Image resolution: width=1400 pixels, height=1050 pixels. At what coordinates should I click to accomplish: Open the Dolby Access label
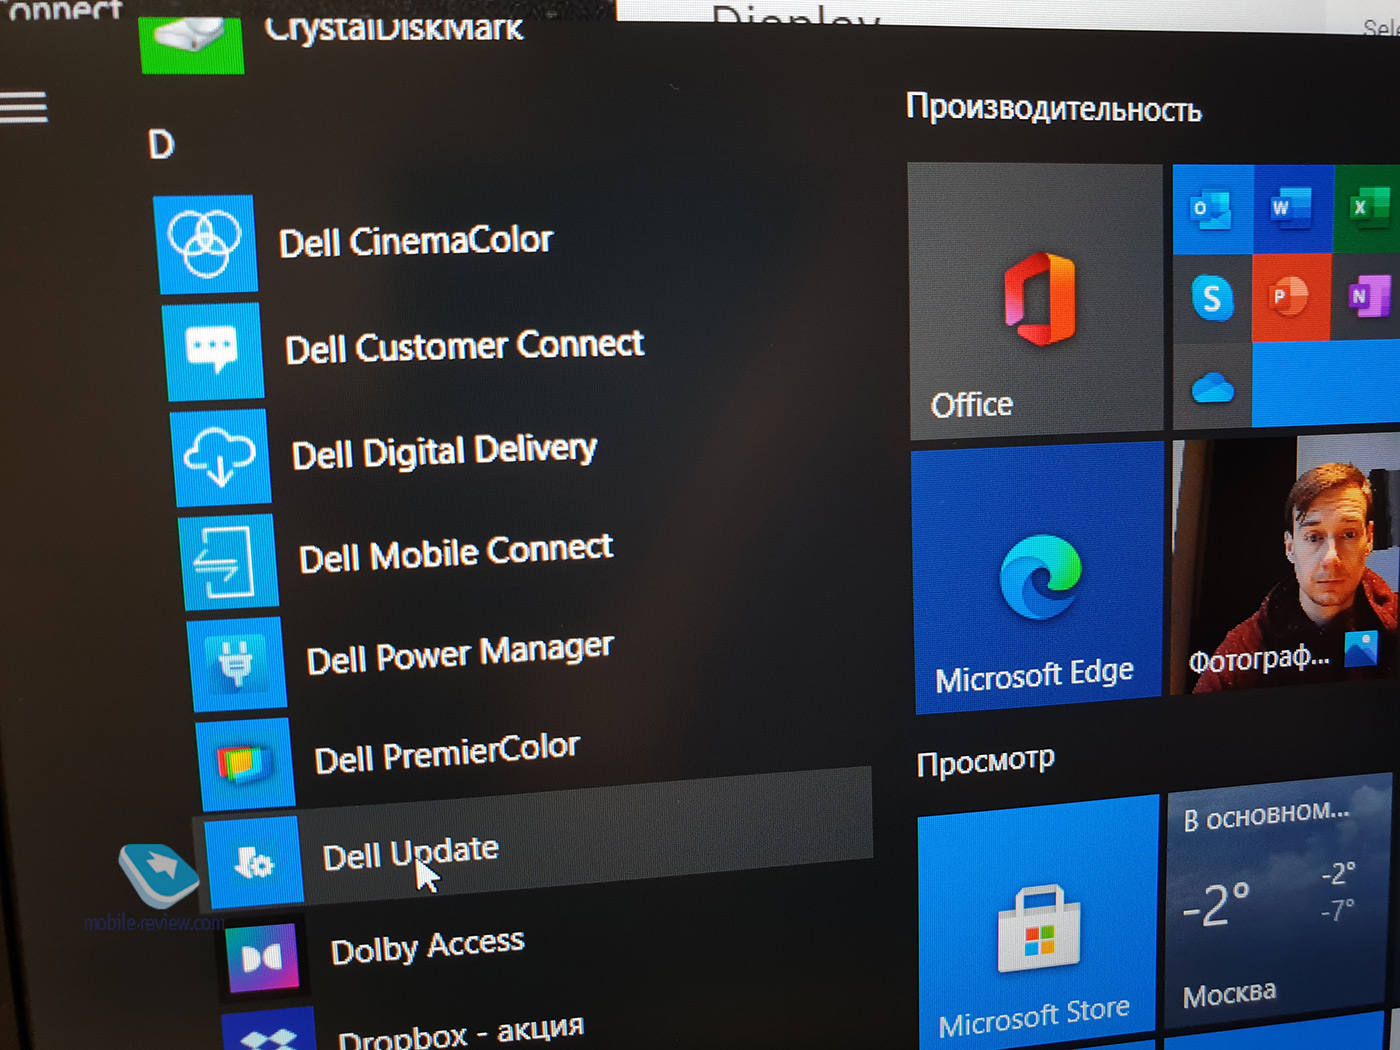[x=427, y=946]
